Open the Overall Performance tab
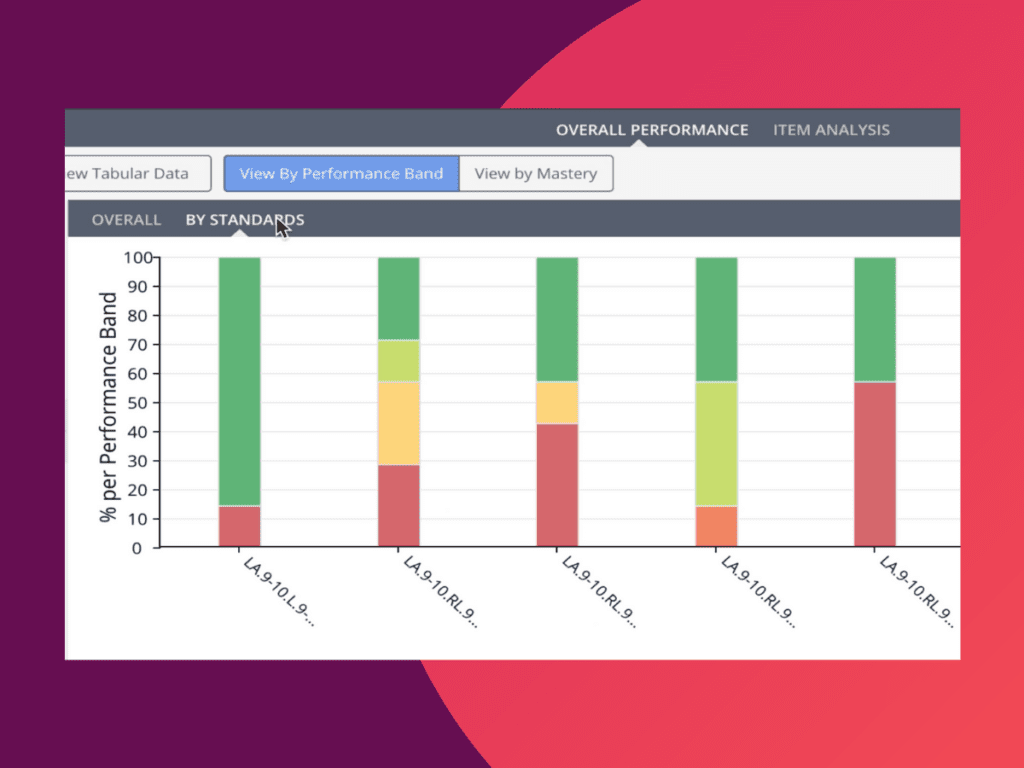Image resolution: width=1024 pixels, height=768 pixels. coord(651,130)
